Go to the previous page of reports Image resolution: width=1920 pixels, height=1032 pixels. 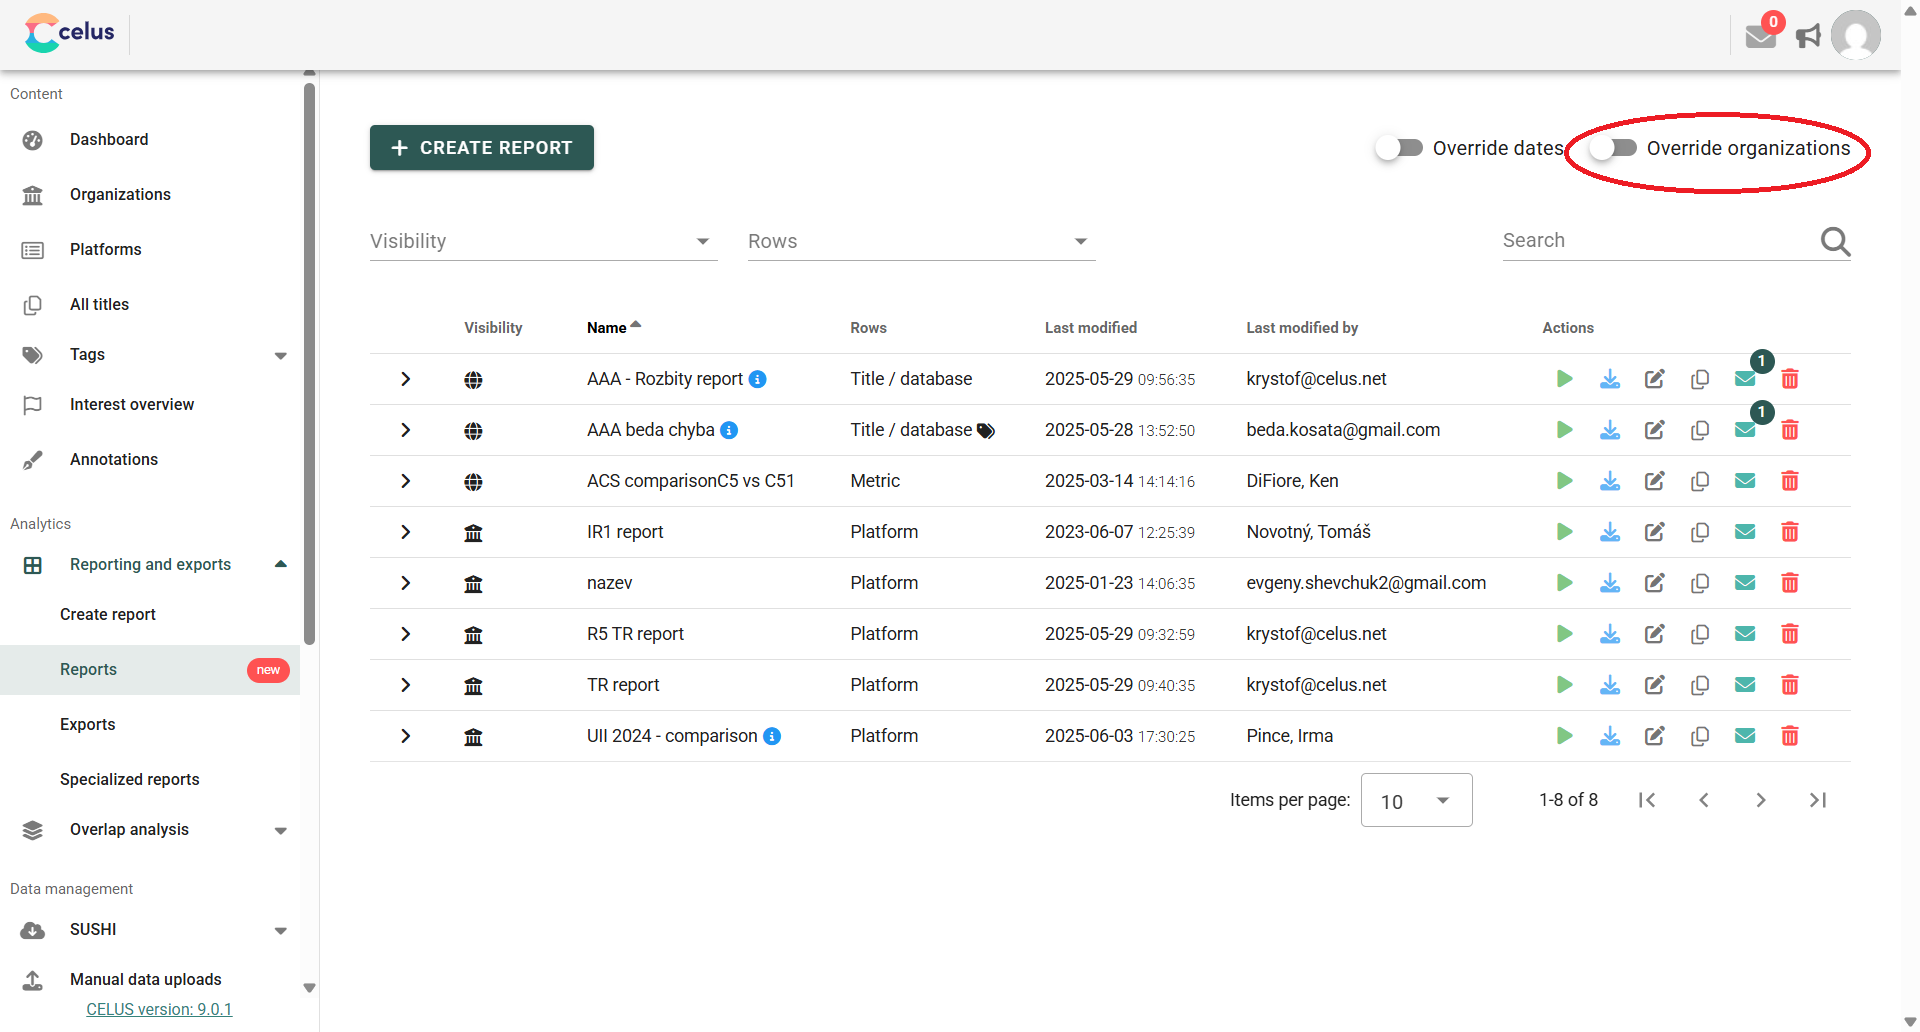tap(1704, 800)
